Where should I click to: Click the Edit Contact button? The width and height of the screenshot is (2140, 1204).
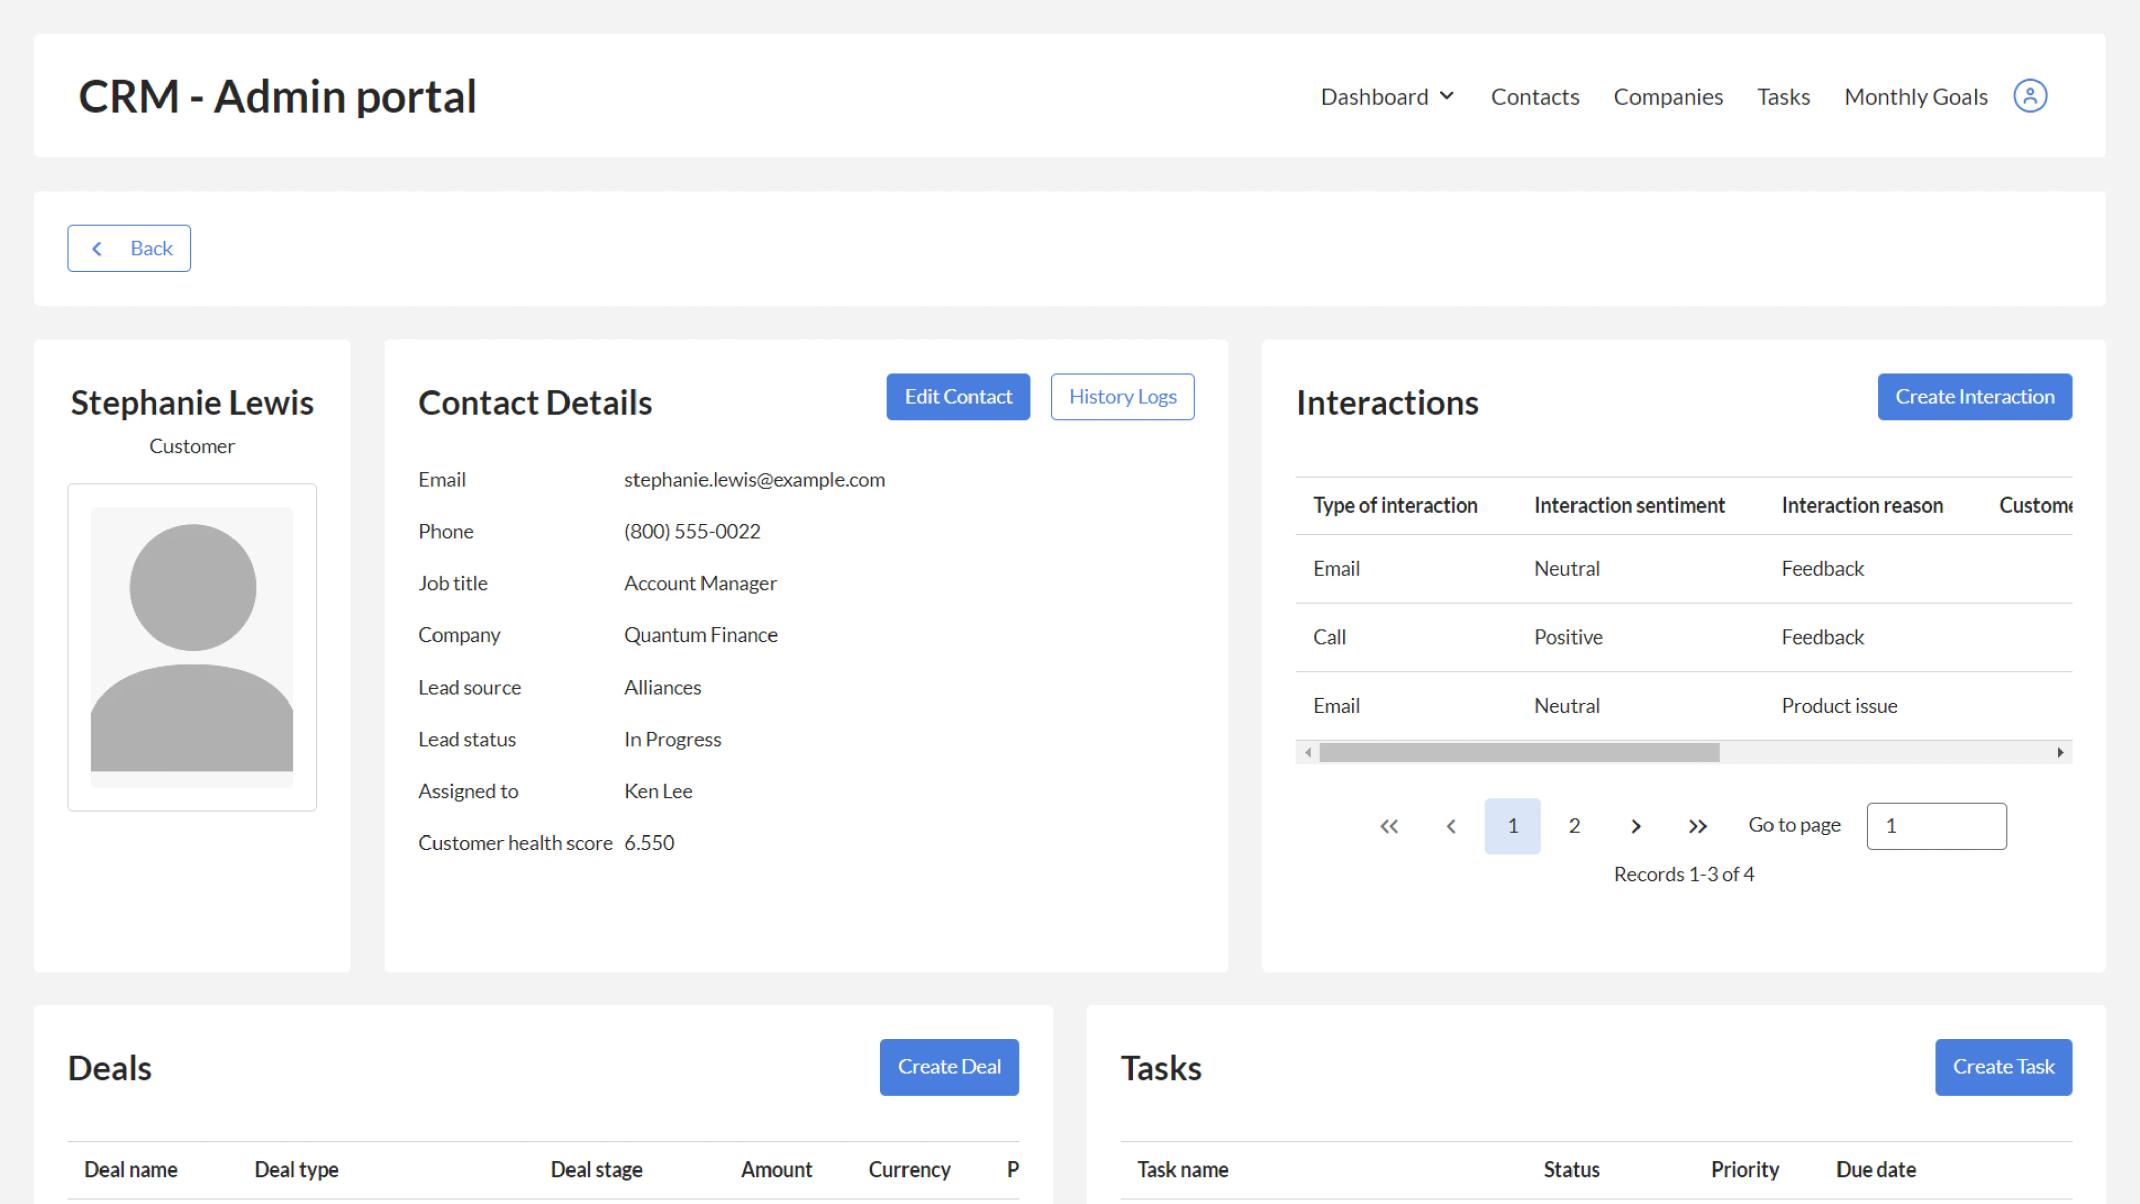pyautogui.click(x=957, y=396)
